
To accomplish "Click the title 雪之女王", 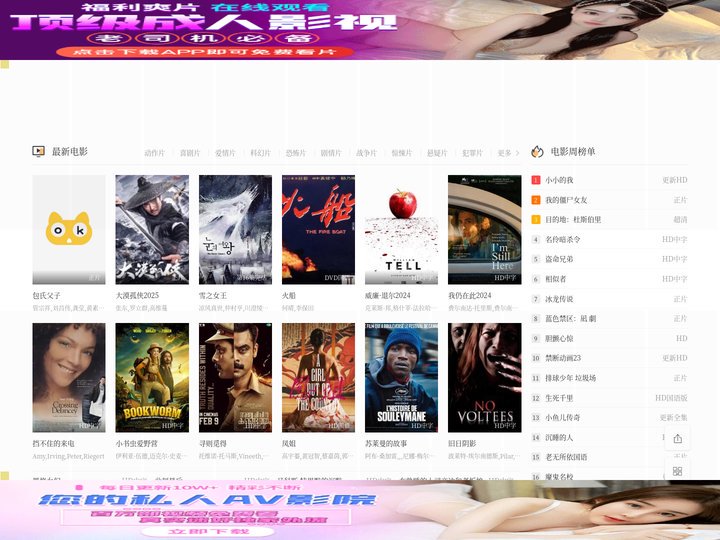I will pos(213,295).
